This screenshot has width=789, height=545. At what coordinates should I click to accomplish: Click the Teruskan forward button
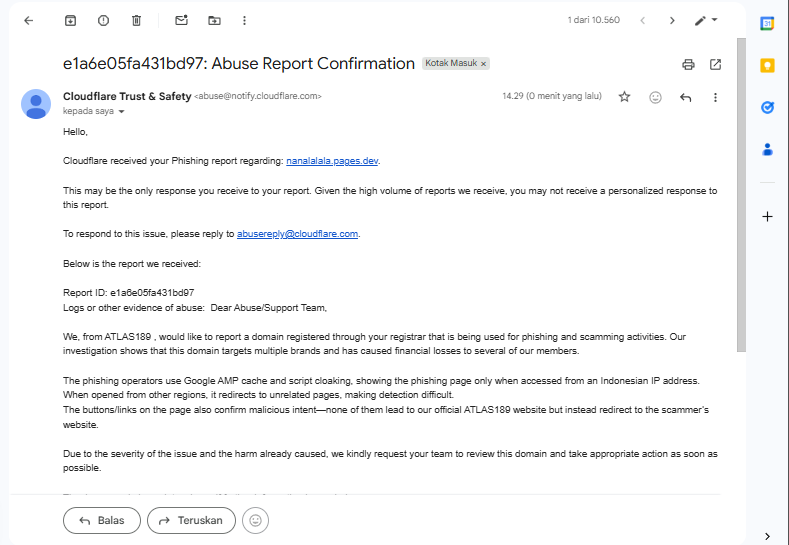tap(191, 520)
